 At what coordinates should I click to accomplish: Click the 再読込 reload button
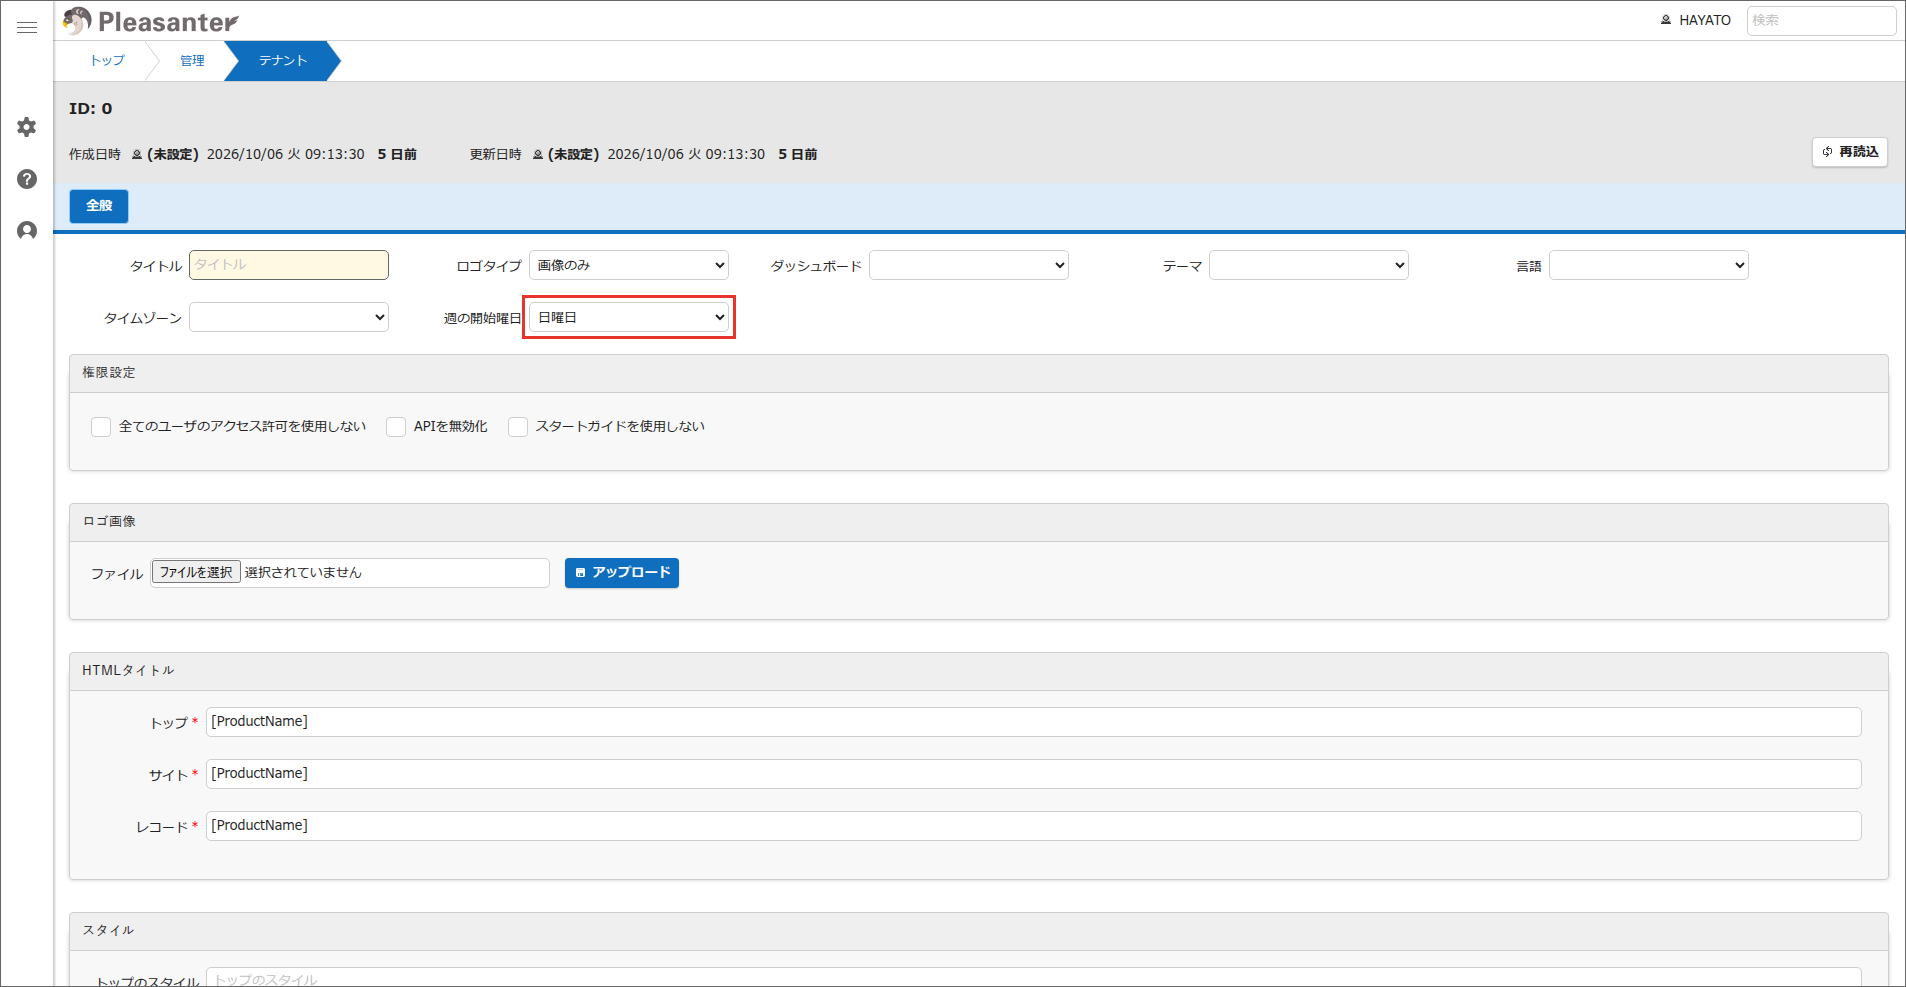tap(1849, 152)
